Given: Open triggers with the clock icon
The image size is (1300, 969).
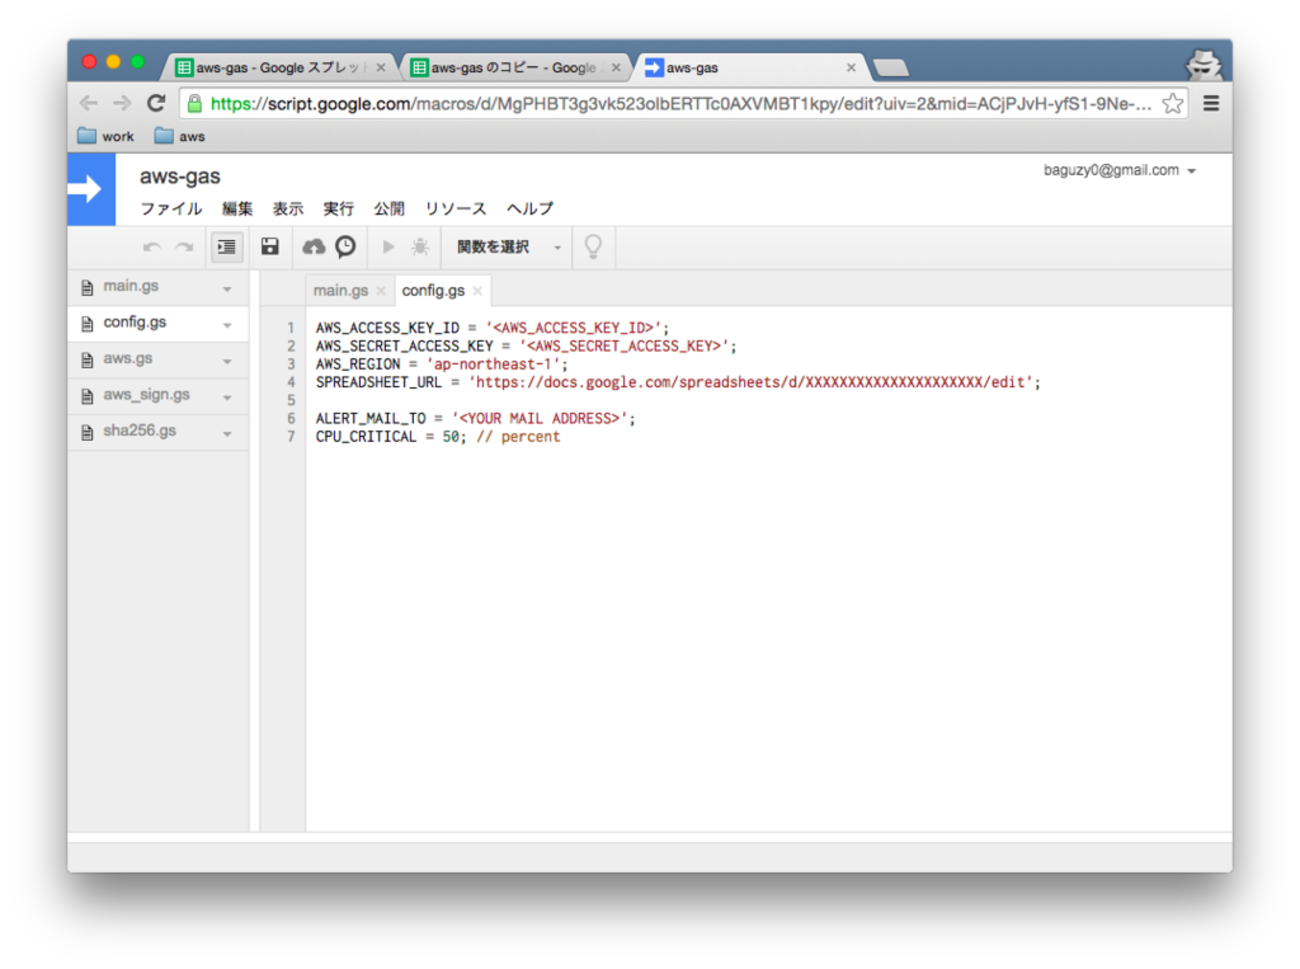Looking at the screenshot, I should [346, 247].
